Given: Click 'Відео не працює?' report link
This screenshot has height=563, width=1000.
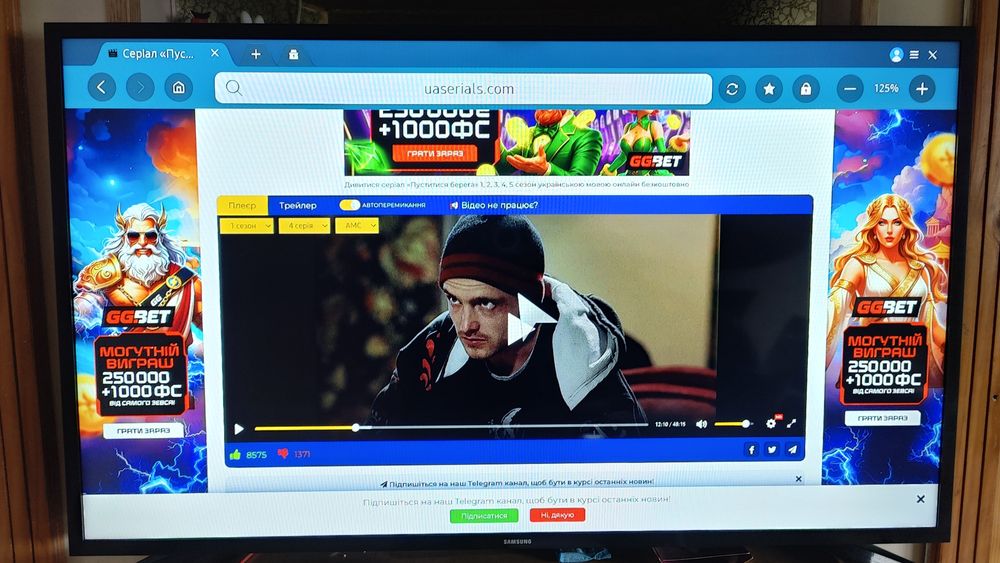Looking at the screenshot, I should (x=494, y=205).
